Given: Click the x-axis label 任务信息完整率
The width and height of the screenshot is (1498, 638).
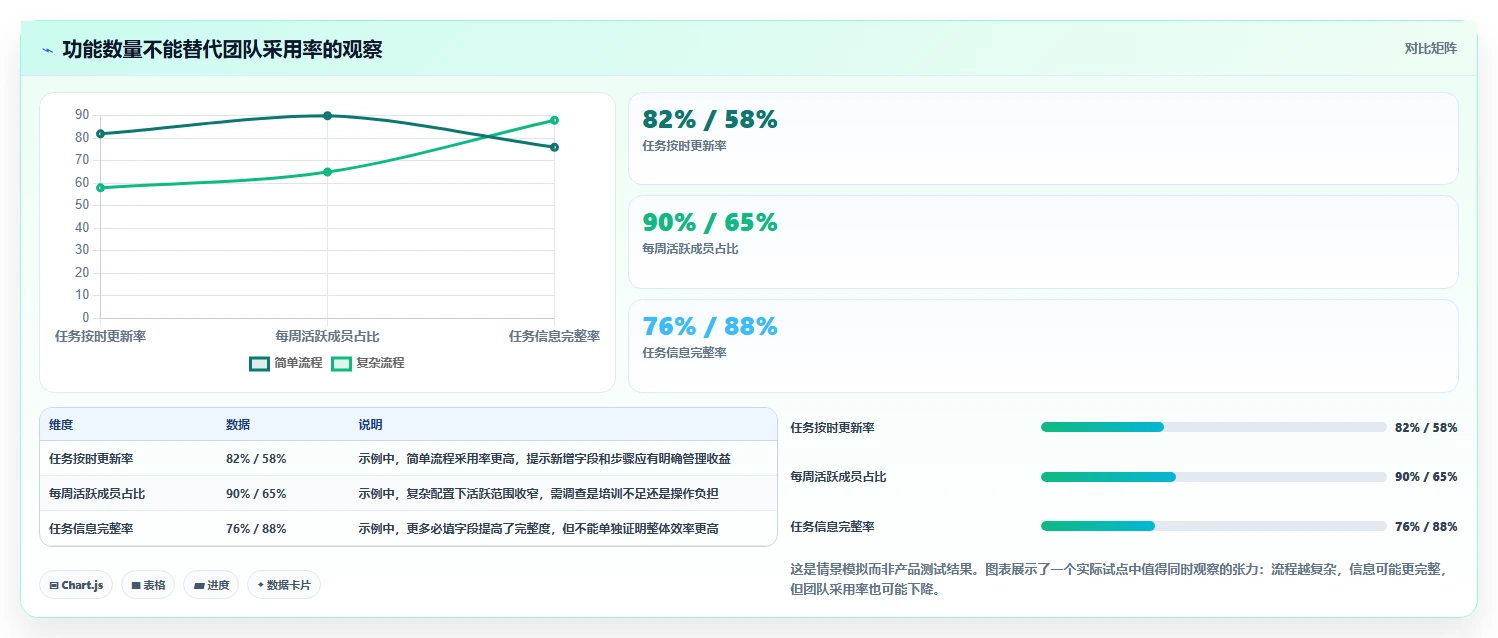Looking at the screenshot, I should pyautogui.click(x=554, y=336).
